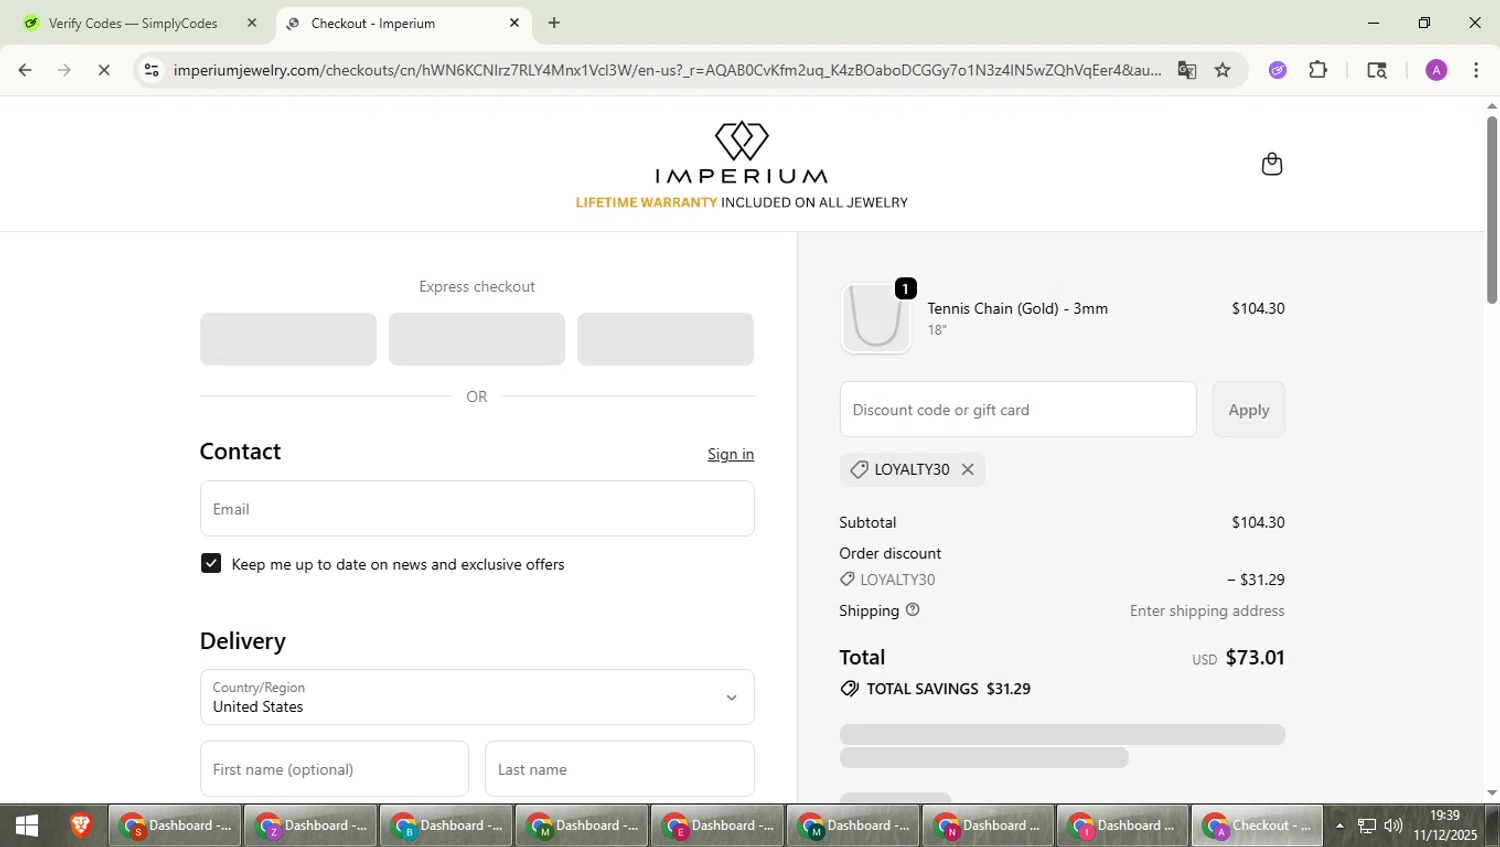Click the First name (optional) field
Screen dimensions: 1500x847
tap(334, 769)
